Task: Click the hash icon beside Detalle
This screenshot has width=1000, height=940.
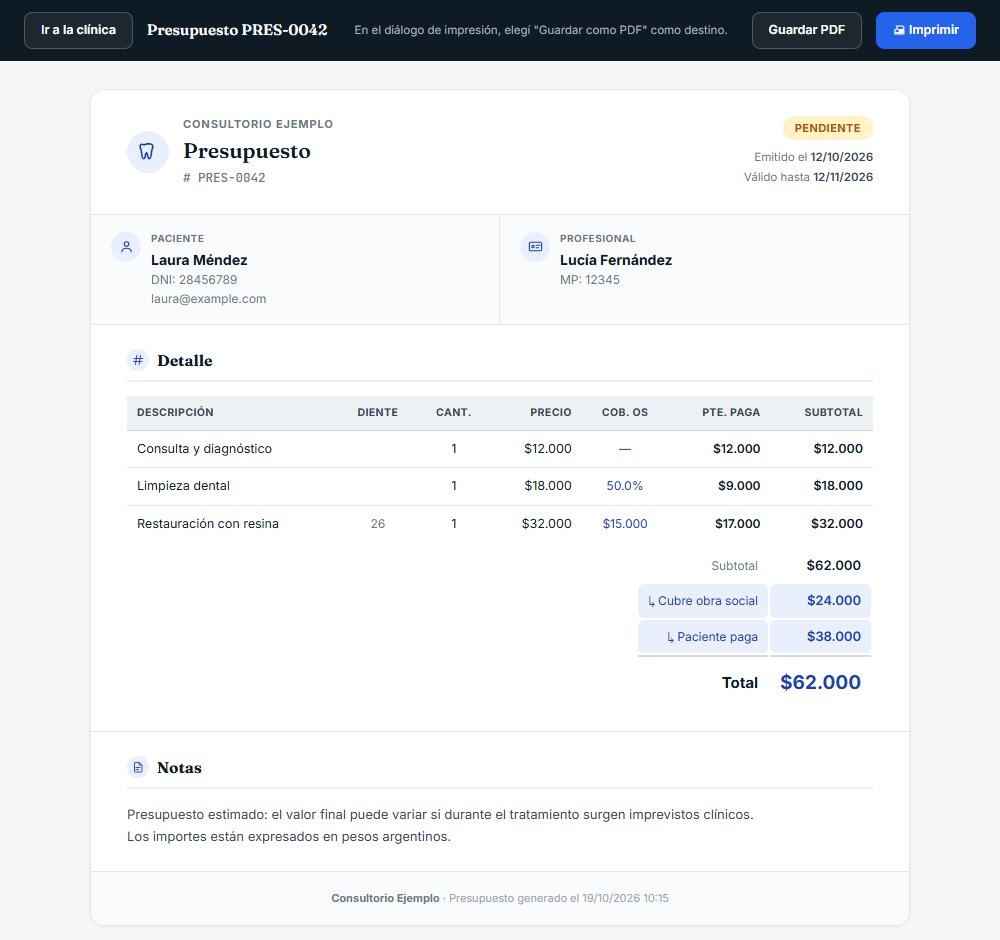Action: (138, 360)
